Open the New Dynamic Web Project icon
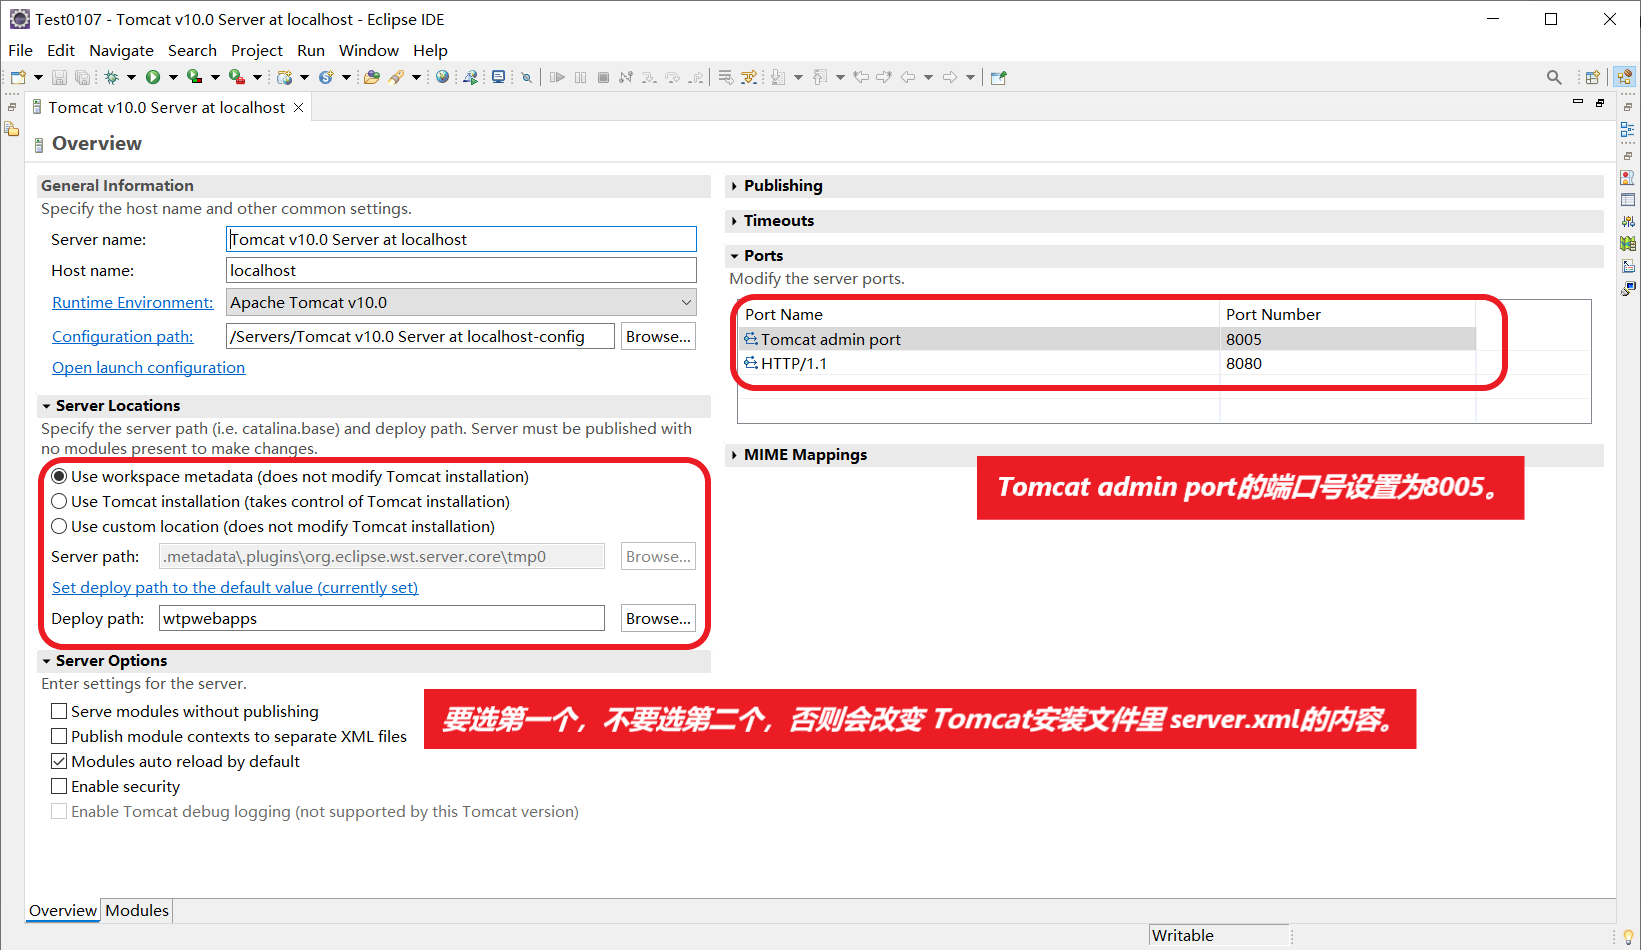This screenshot has width=1641, height=950. point(285,77)
